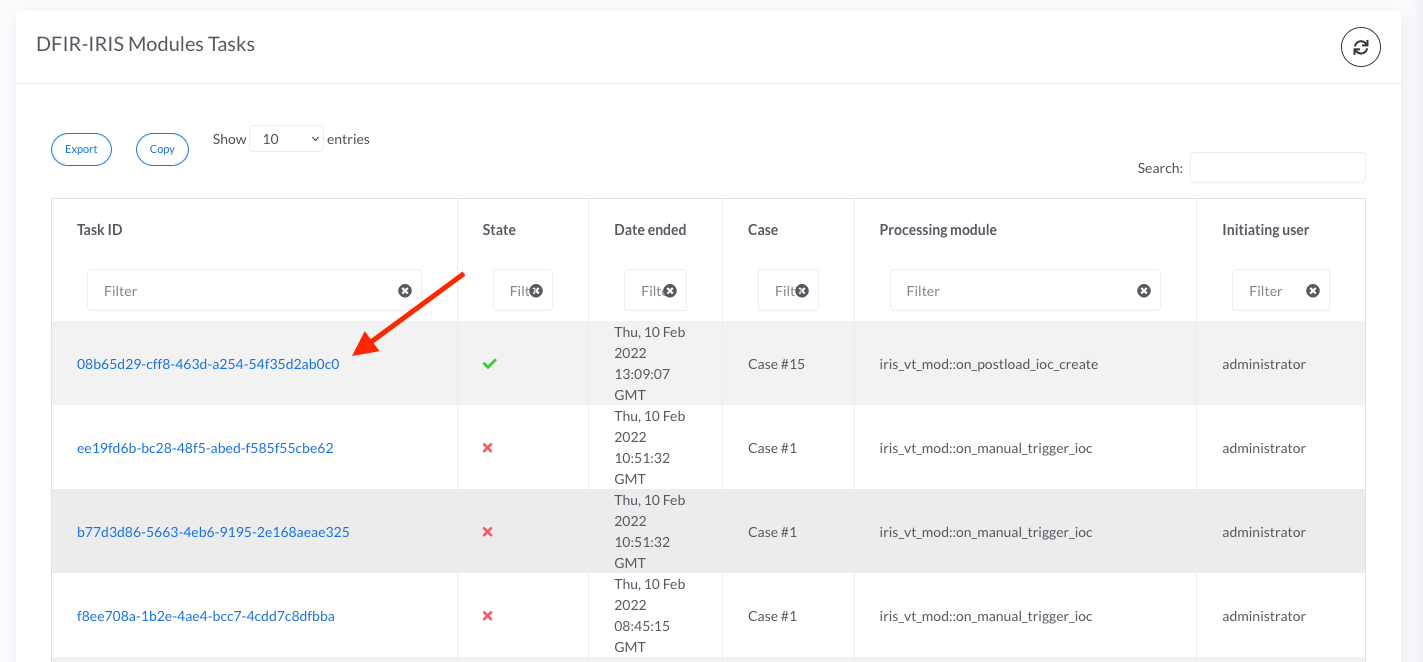Focus the Search input field
Image resolution: width=1423 pixels, height=662 pixels.
click(1277, 168)
